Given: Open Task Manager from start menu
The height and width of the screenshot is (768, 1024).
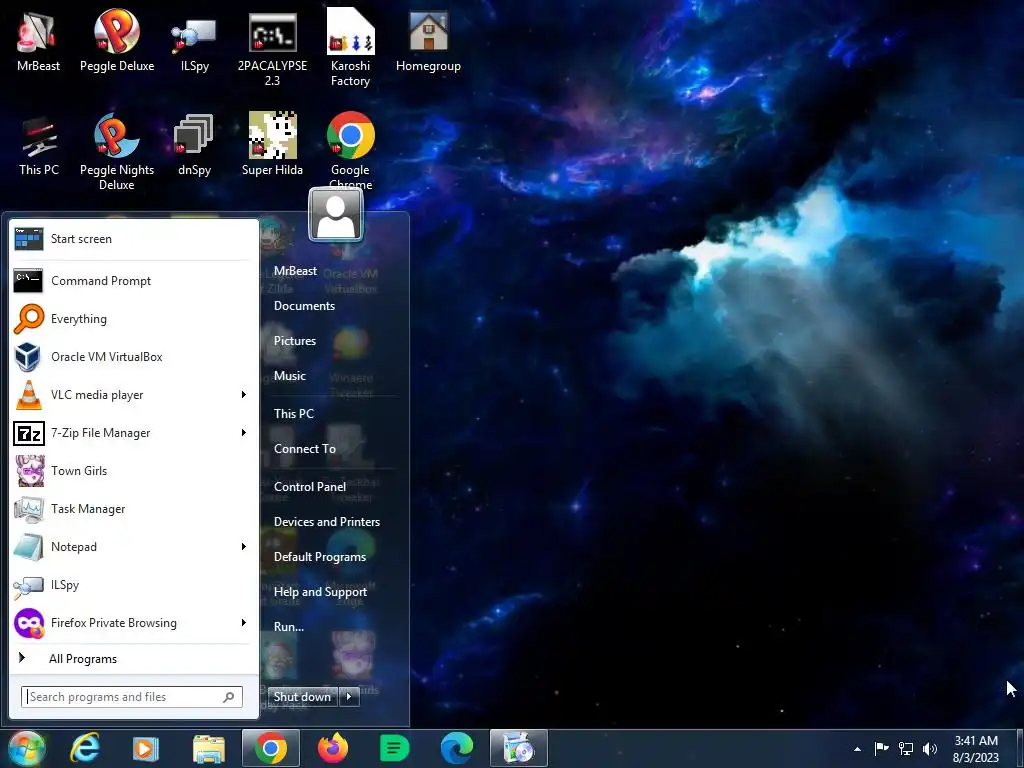Looking at the screenshot, I should pos(133,509).
